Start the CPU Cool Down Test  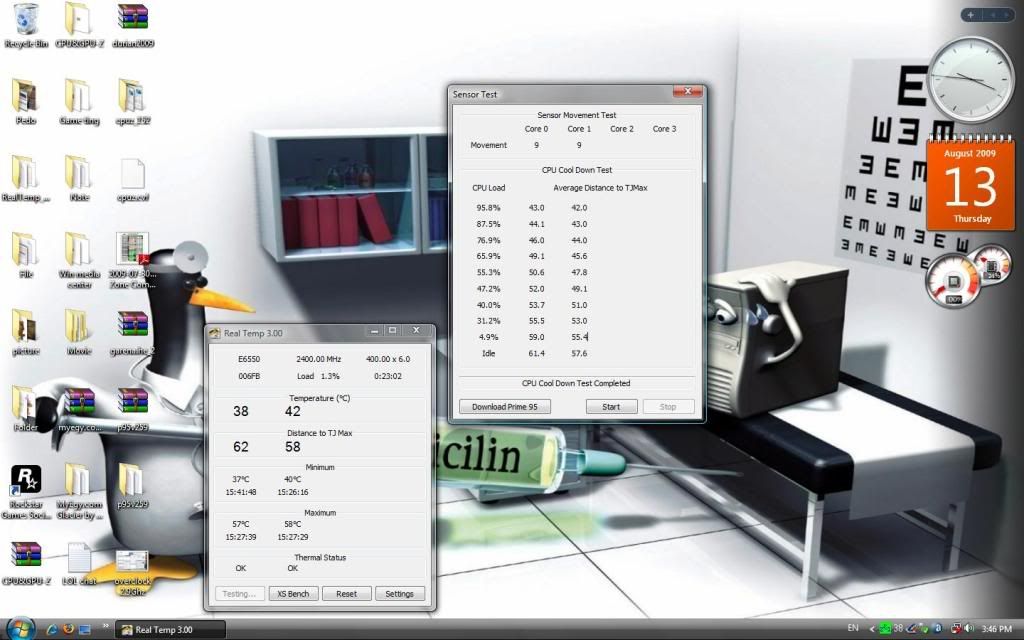point(611,406)
